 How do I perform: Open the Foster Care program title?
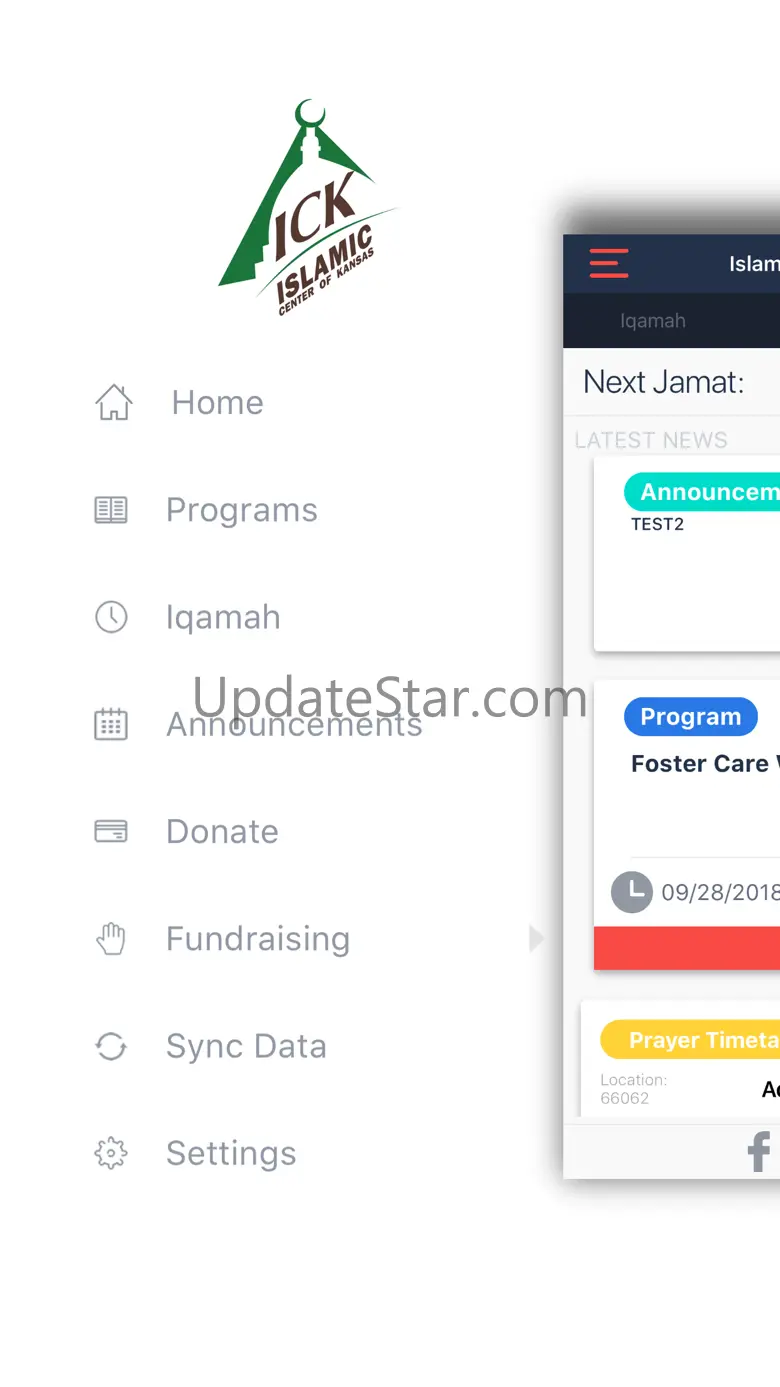705,764
